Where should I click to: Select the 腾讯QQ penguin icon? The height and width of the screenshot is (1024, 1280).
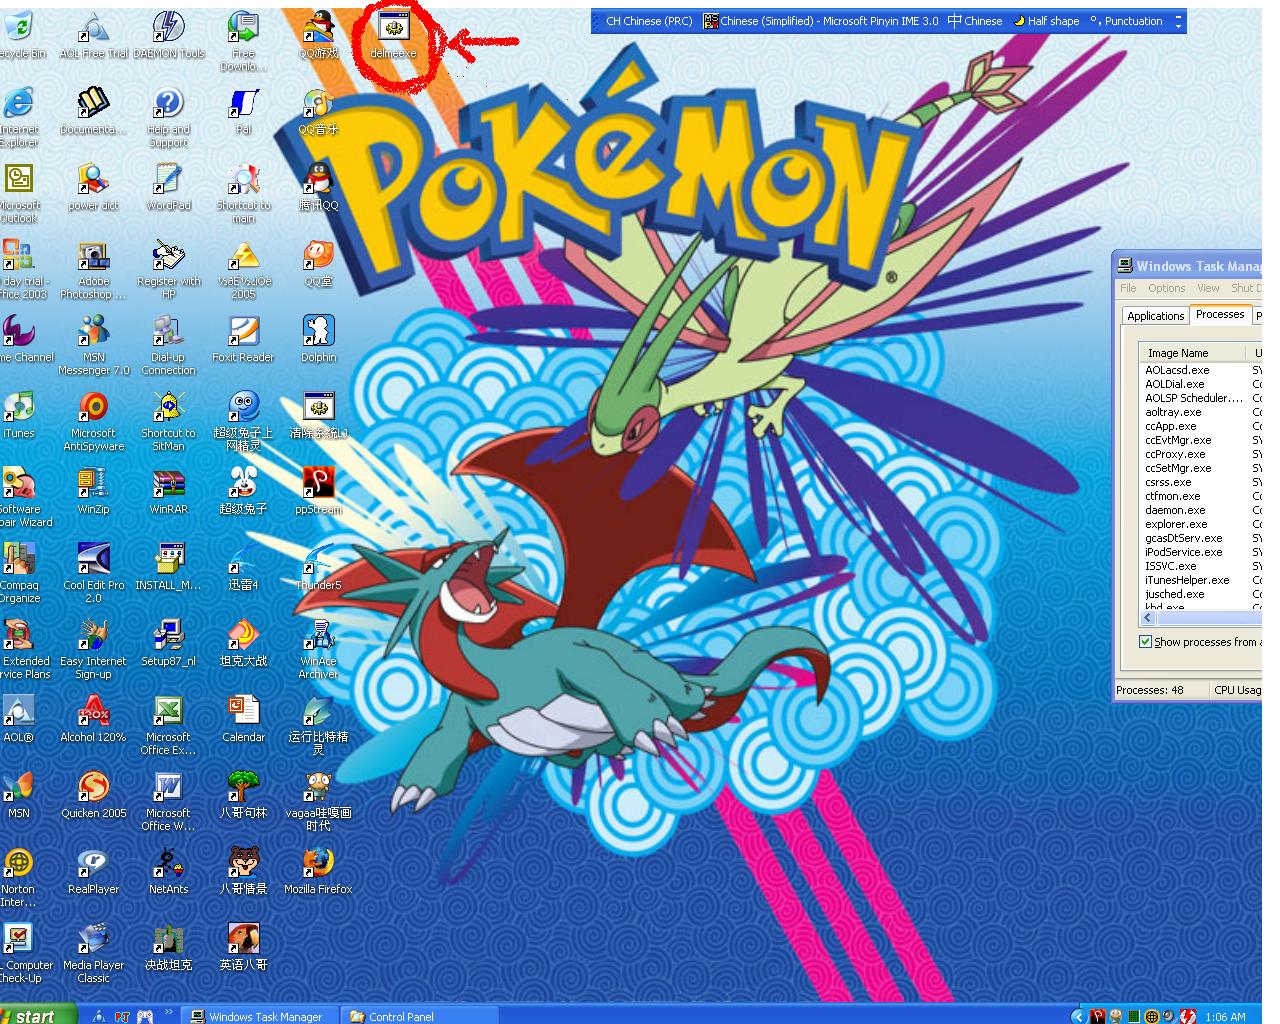[x=318, y=187]
